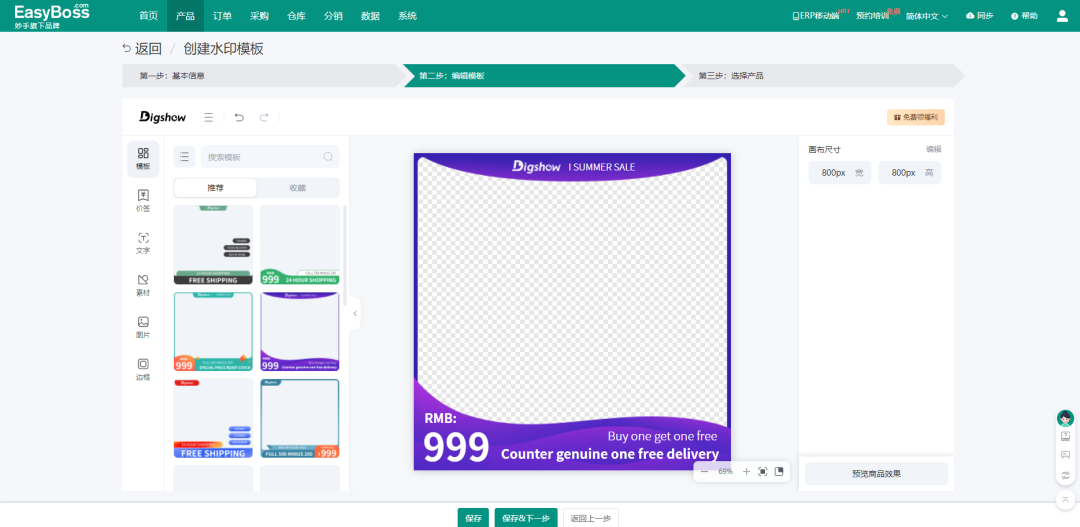Open the 预约培训 link
Viewport: 1080px width, 527px height.
872,16
